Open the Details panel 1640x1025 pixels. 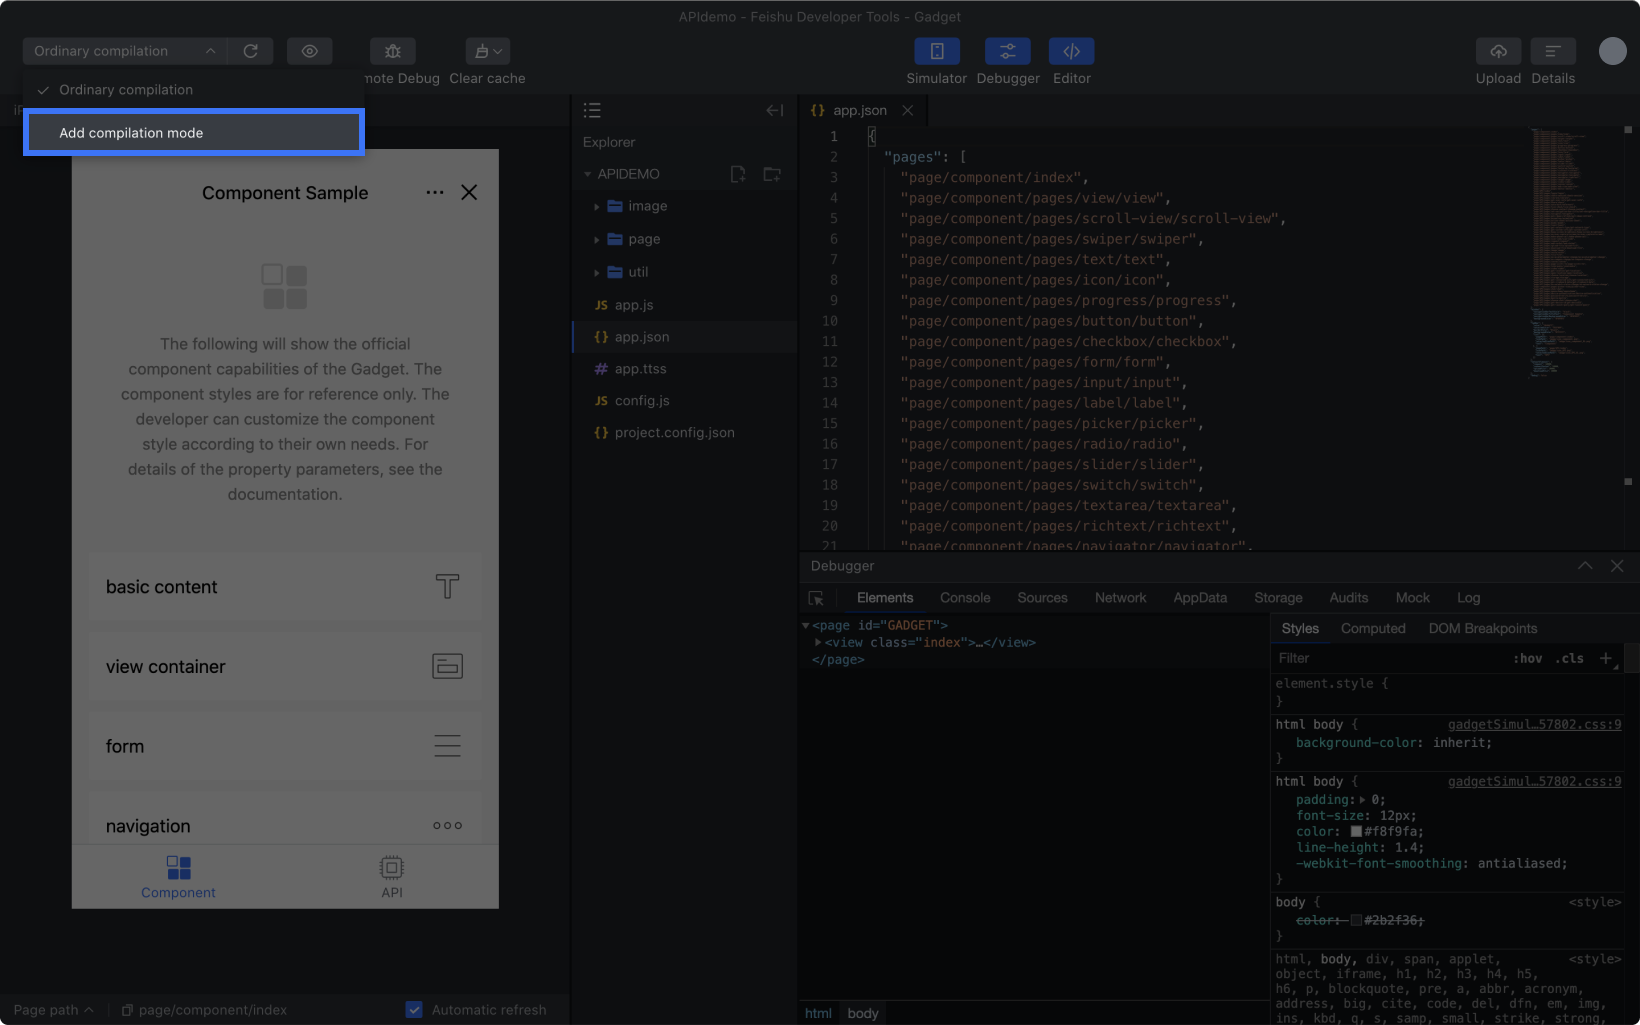(x=1553, y=51)
